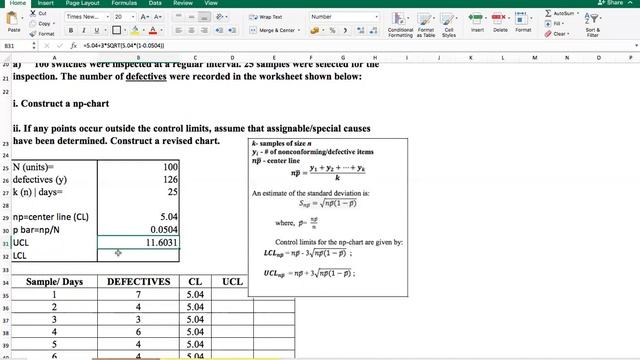This screenshot has width=640, height=360.
Task: Increase font size with the larger A icon
Action: [x=144, y=17]
